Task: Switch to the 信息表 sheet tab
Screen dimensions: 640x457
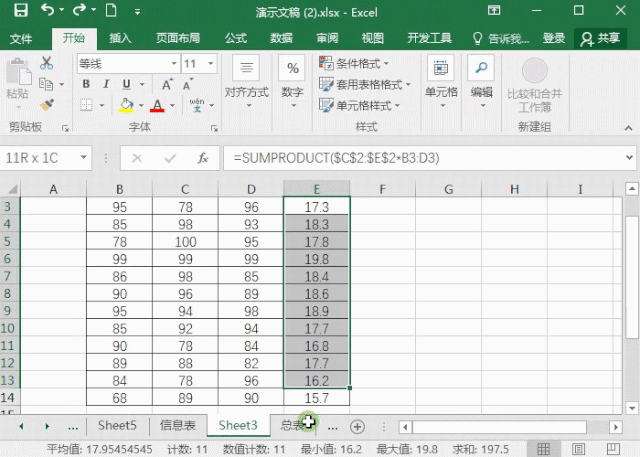Action: coord(178,425)
